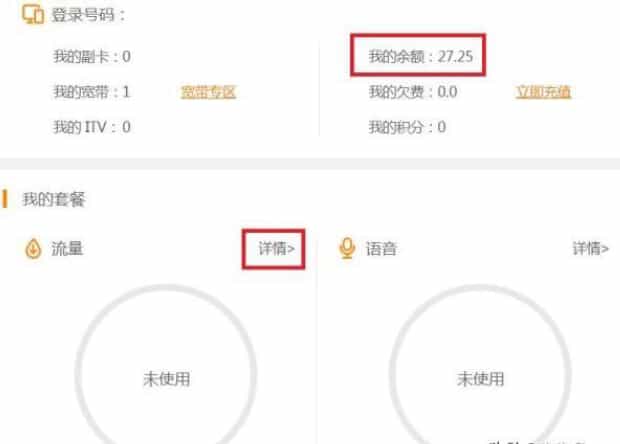Click 未使用 text inside 语音 circle
620x444 pixels.
pos(480,379)
